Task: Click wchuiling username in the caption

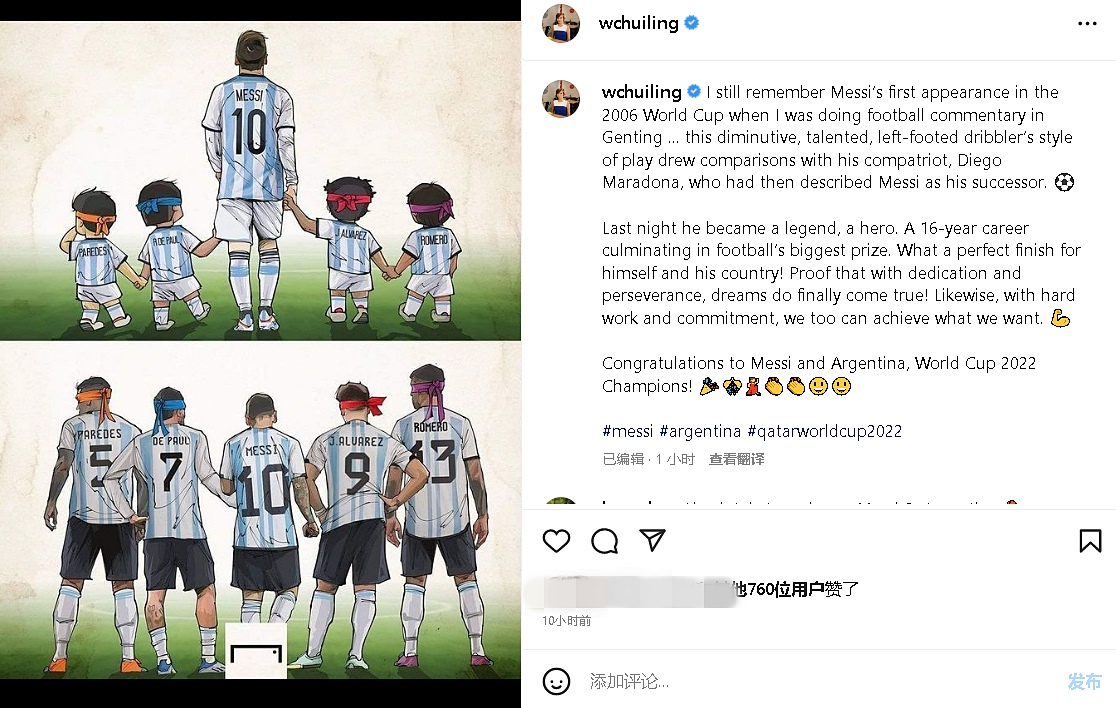Action: [x=641, y=92]
